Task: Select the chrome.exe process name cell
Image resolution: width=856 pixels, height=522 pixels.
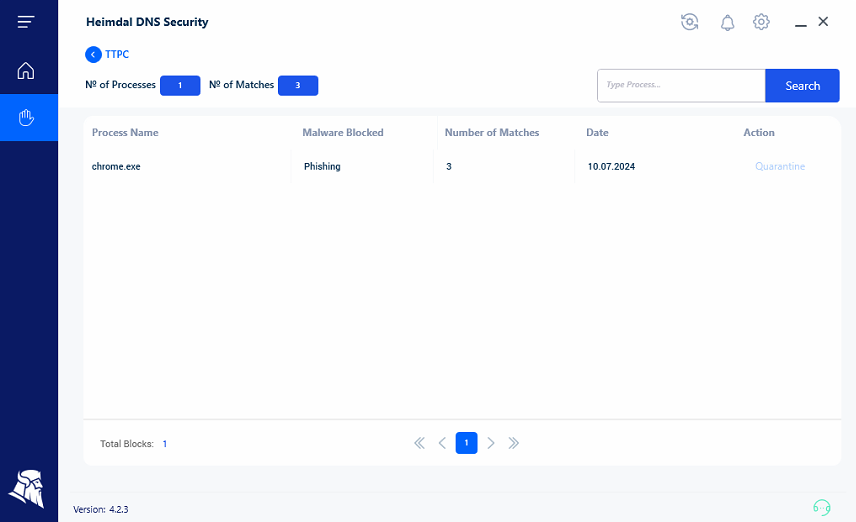Action: point(116,167)
